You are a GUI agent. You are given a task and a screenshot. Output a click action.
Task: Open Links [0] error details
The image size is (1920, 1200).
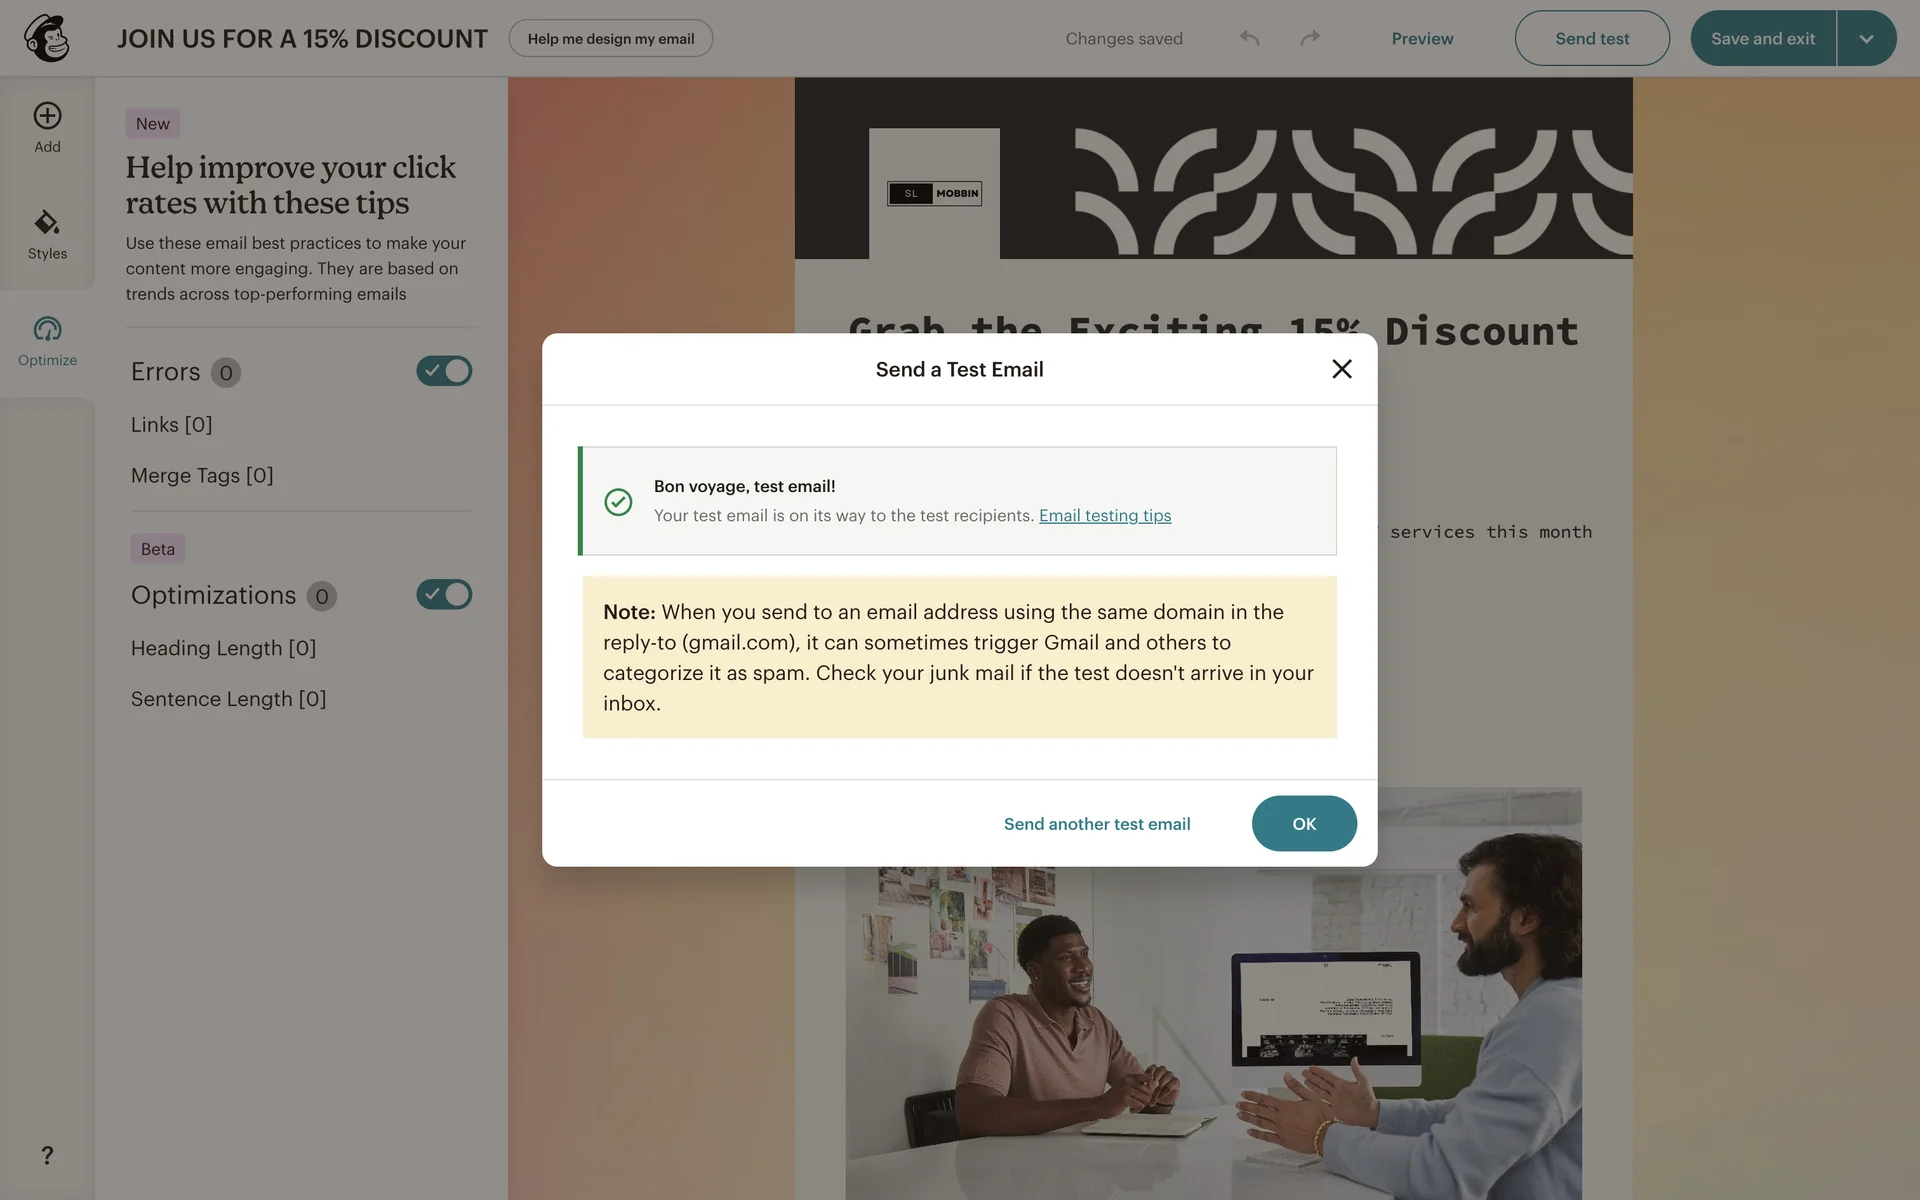coord(172,425)
